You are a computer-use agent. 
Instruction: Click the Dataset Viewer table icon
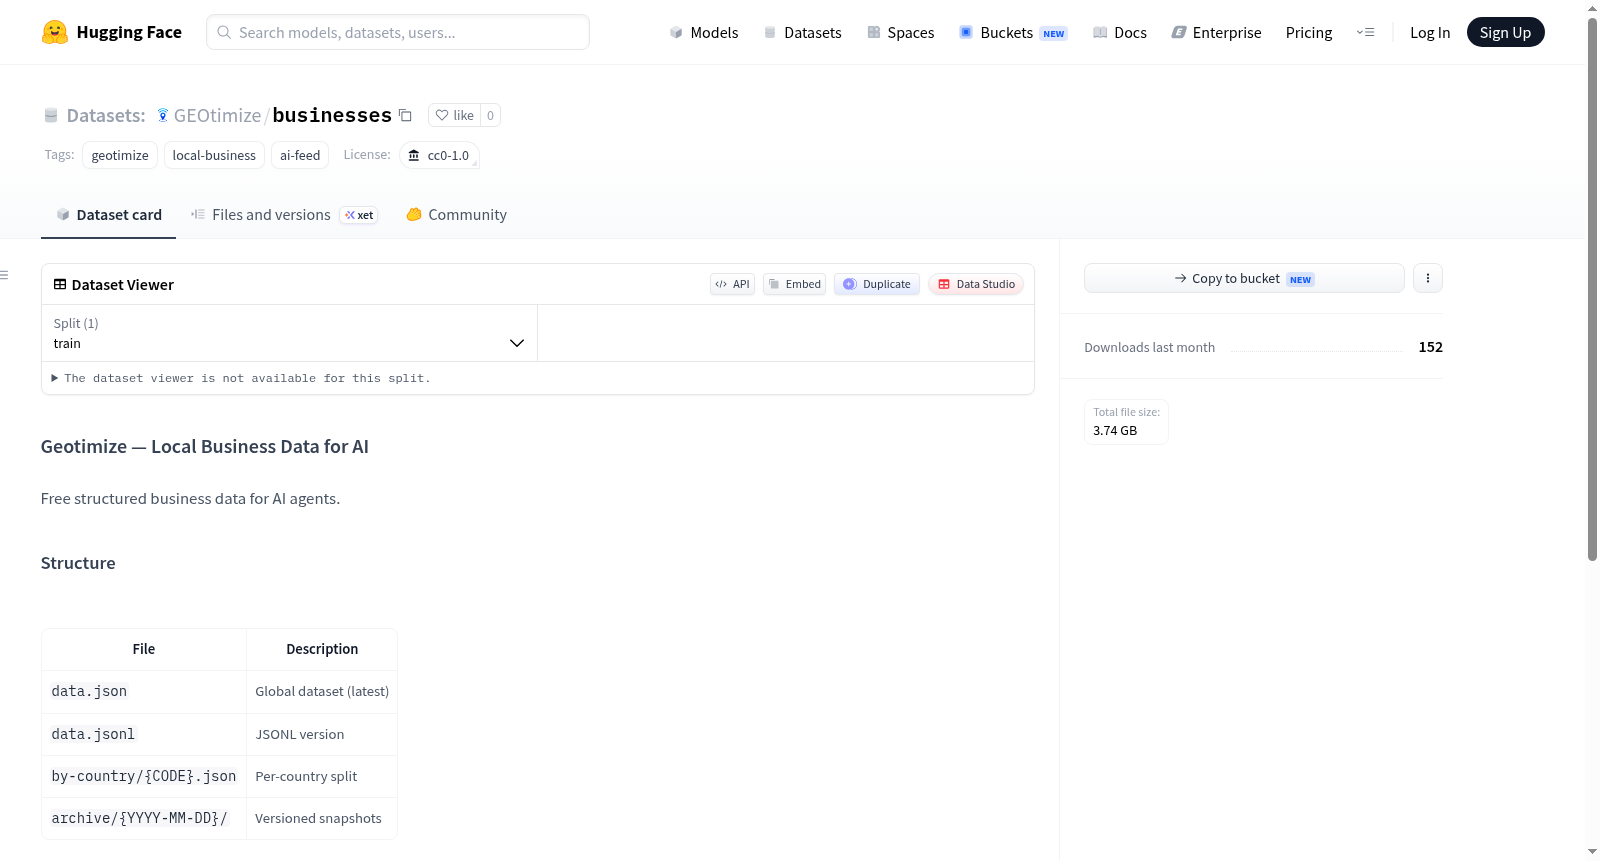(60, 284)
